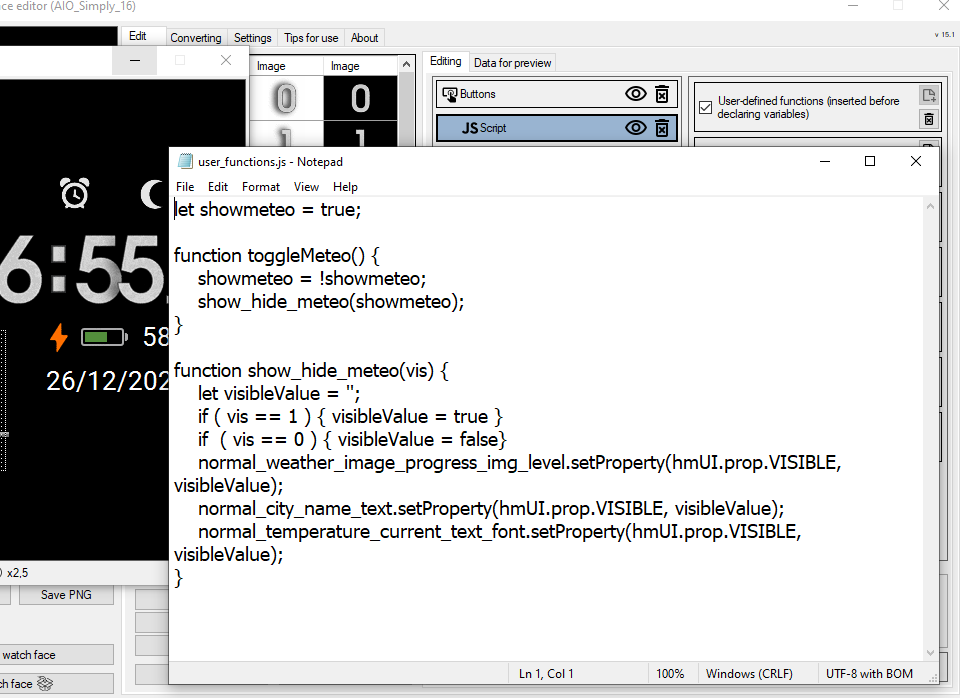
Task: Click the Ln 1, Col 1 status entry
Action: tap(546, 674)
